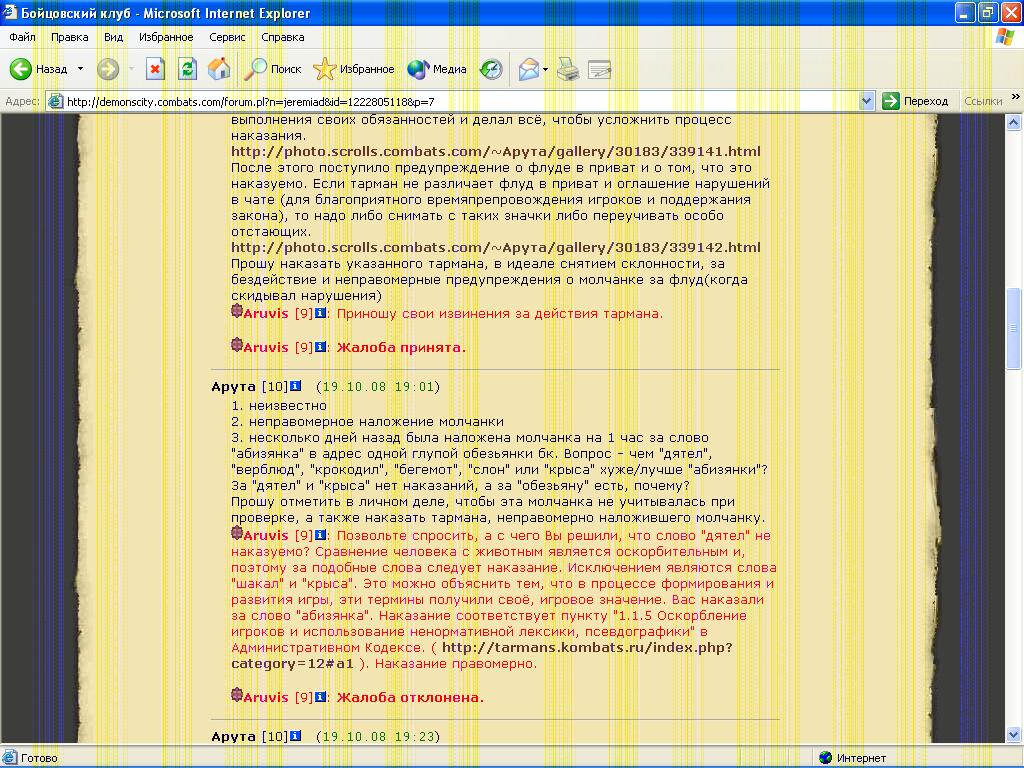Click info icon next to Арута [10] at 19:01
1024x768 pixels.
[296, 387]
